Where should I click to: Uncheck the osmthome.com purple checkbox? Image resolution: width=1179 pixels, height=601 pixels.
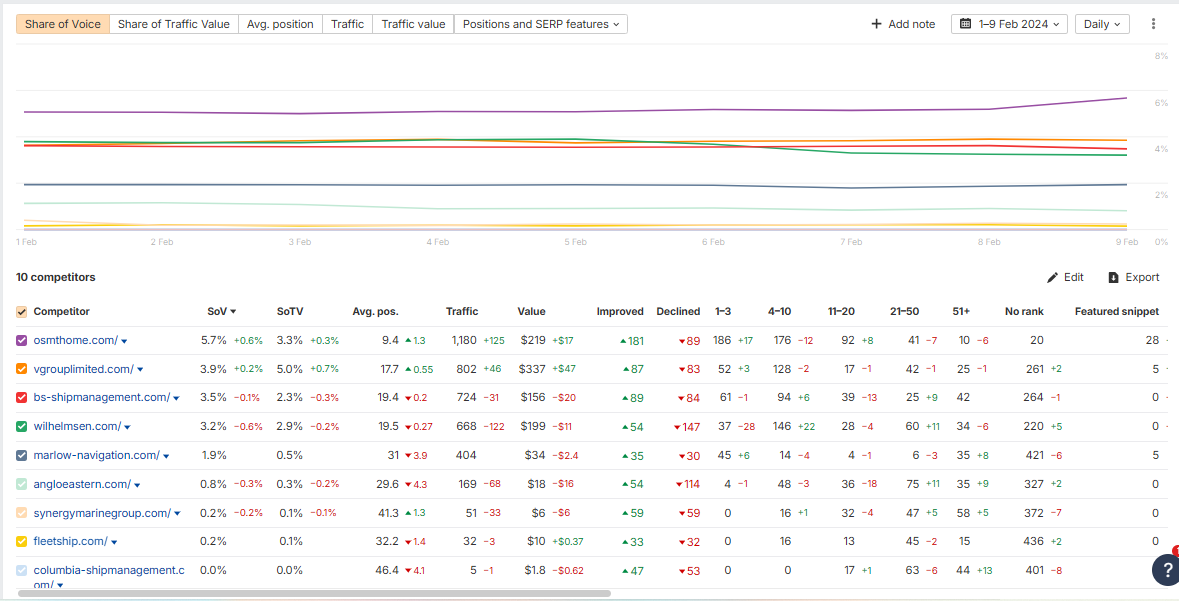[x=22, y=341]
